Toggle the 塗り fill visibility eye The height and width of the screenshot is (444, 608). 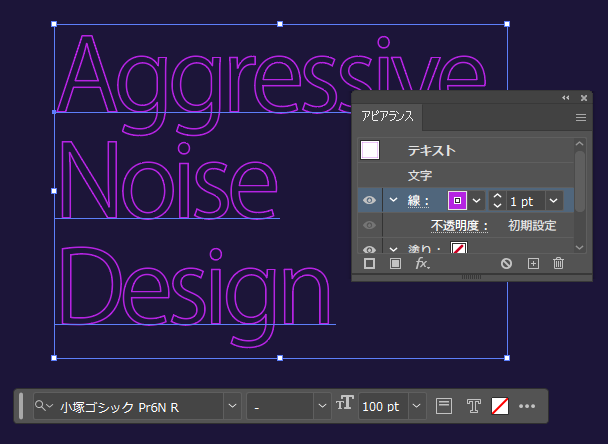click(370, 248)
